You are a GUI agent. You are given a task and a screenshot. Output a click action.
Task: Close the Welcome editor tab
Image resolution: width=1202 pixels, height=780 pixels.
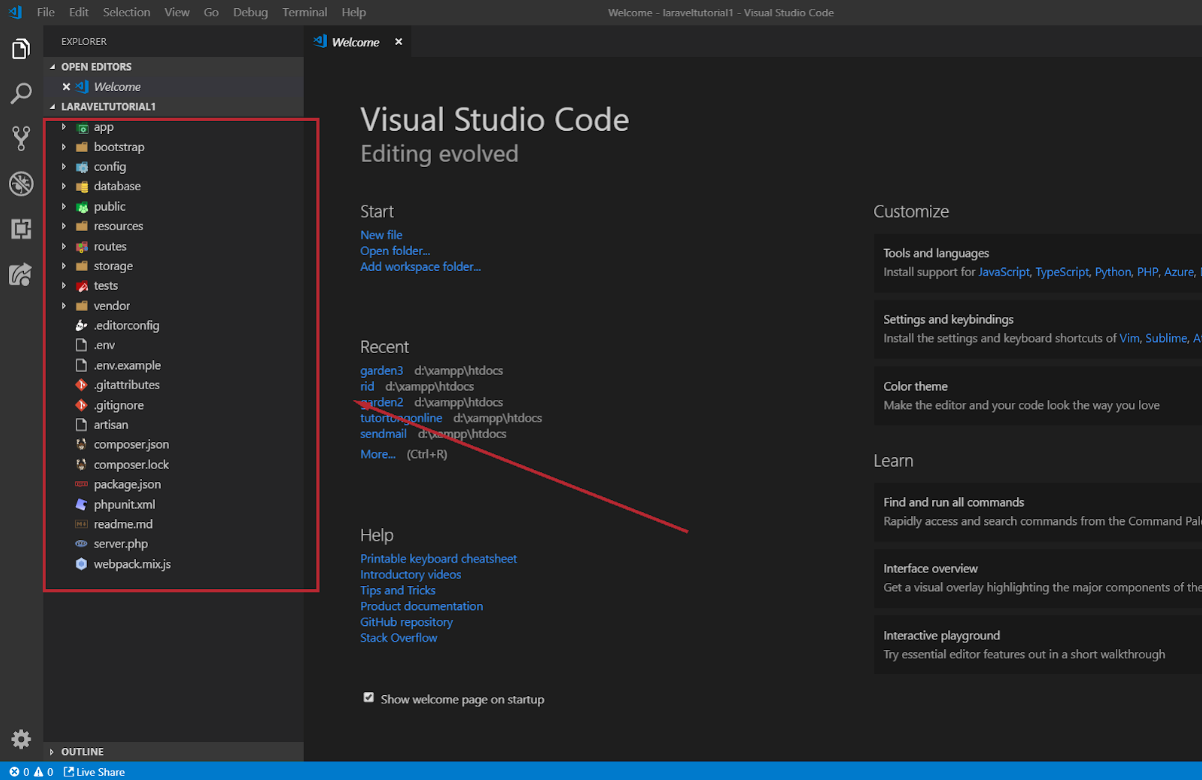click(398, 42)
